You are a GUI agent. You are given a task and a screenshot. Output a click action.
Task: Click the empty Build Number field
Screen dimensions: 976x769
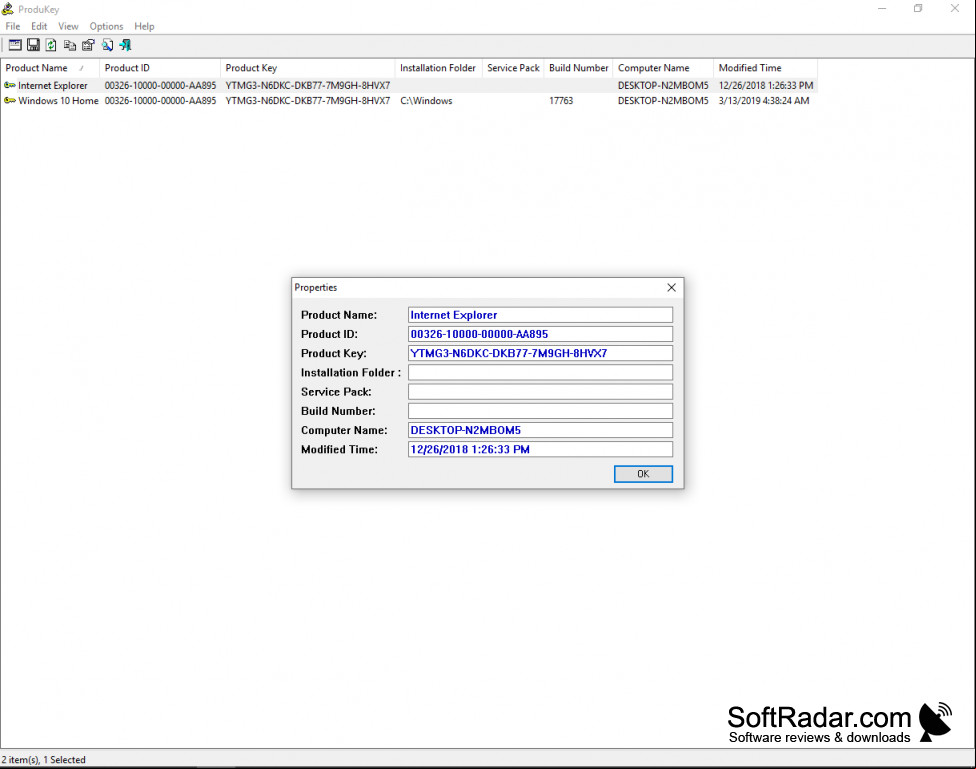coord(540,411)
